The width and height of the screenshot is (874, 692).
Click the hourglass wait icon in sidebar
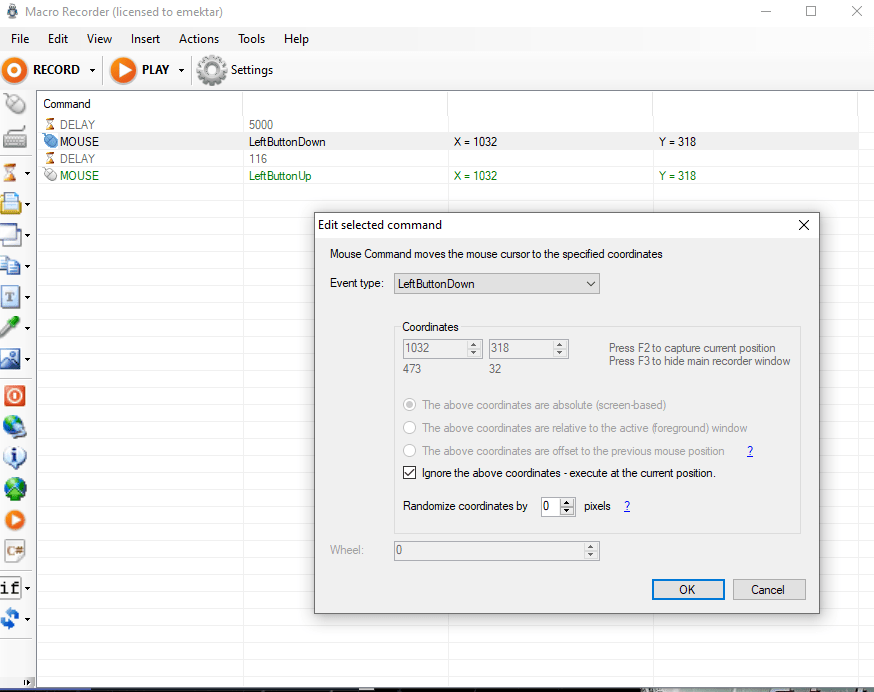pos(10,173)
